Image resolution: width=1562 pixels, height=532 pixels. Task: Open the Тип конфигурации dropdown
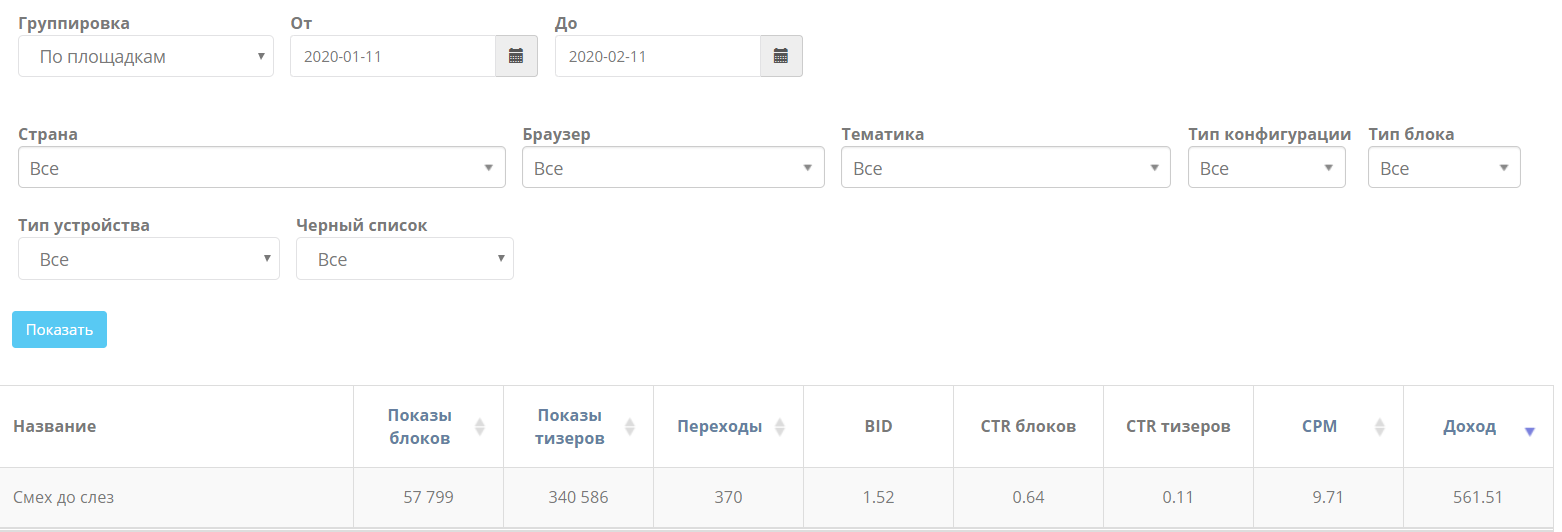[x=1266, y=168]
